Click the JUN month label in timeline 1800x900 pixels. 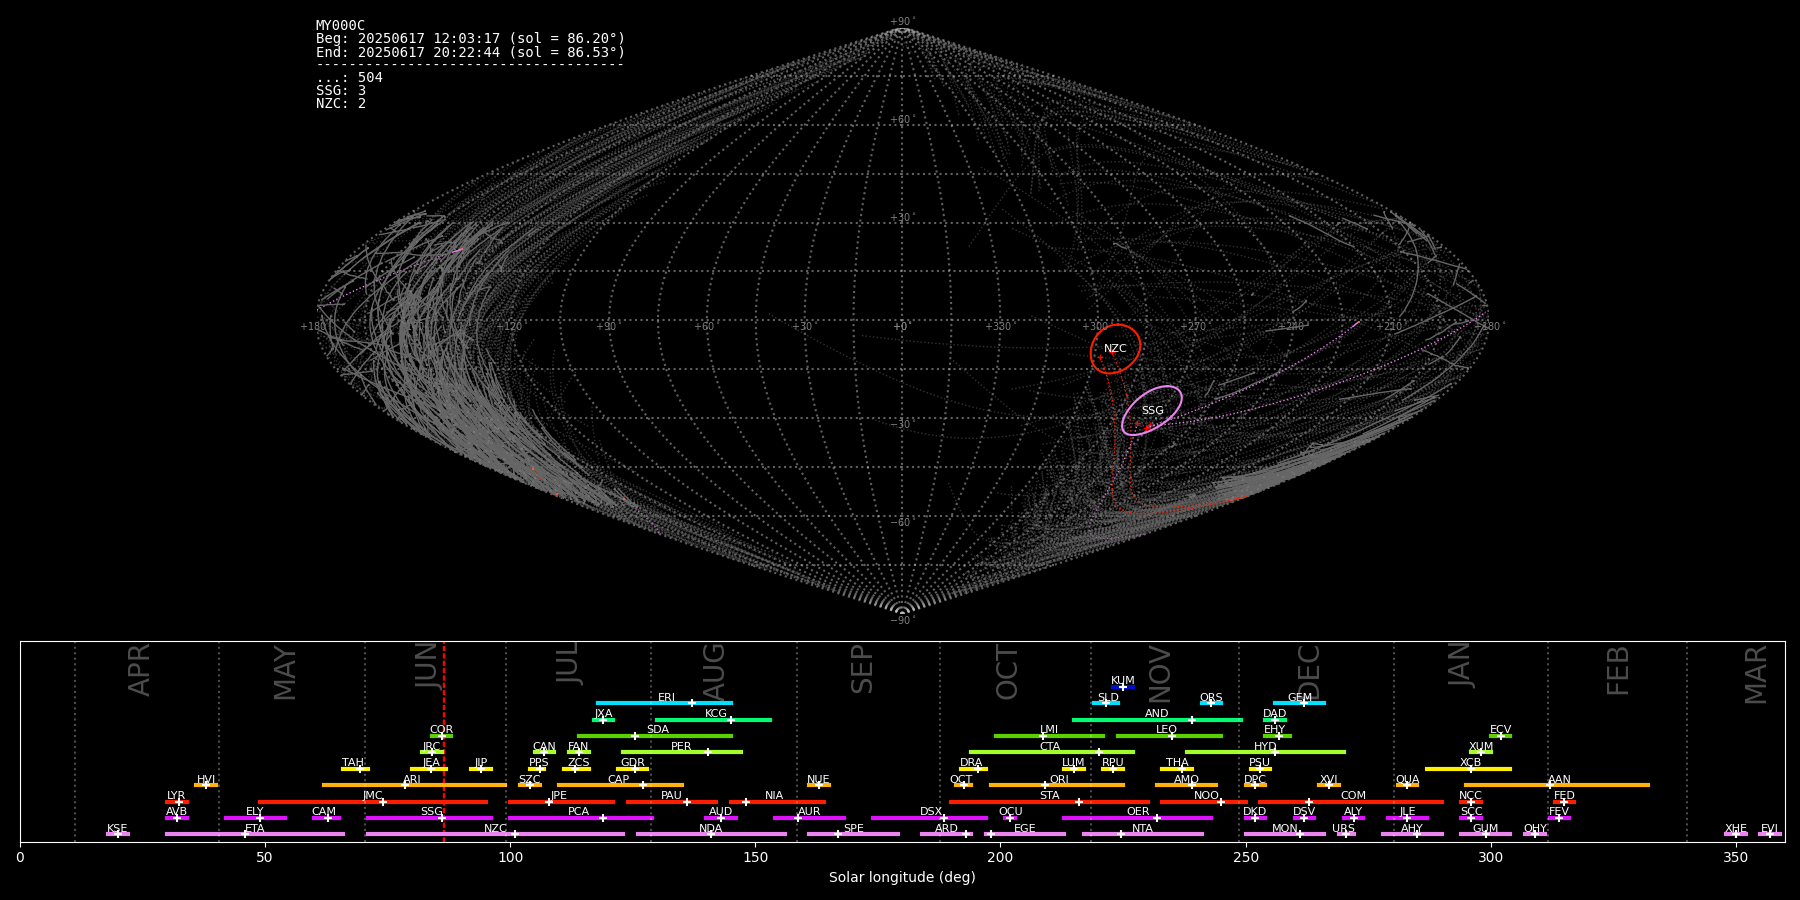[x=427, y=665]
